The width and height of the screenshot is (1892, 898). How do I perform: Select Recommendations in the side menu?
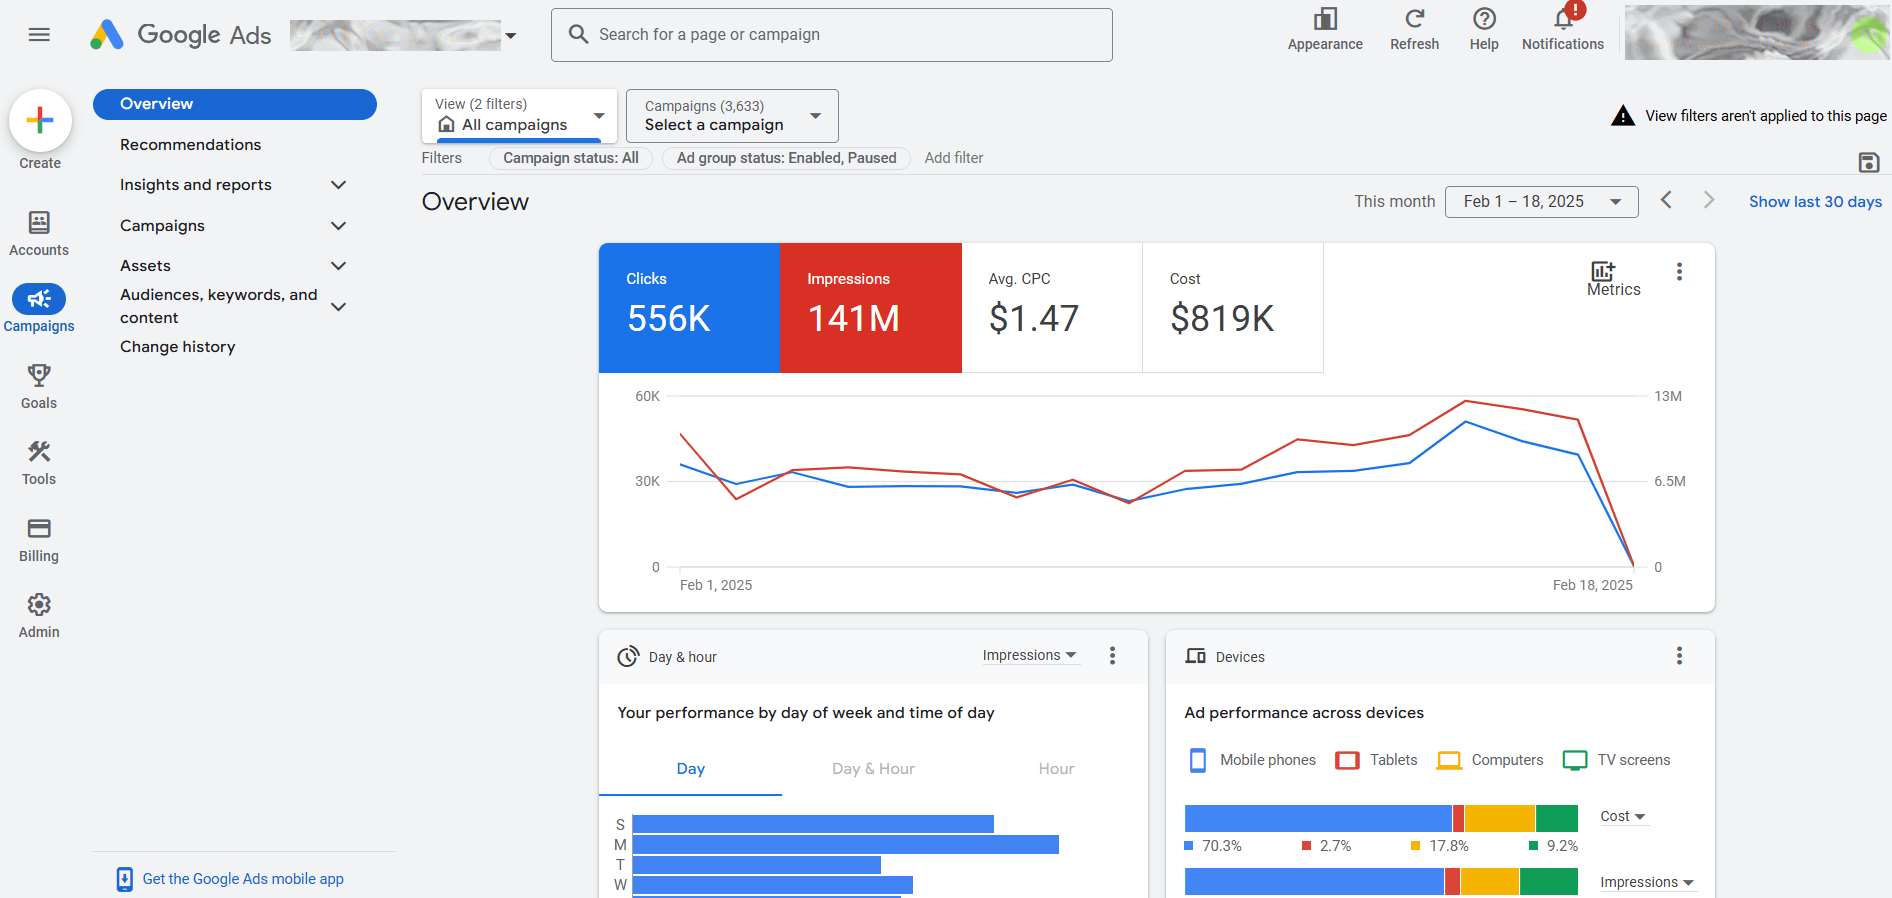point(190,145)
